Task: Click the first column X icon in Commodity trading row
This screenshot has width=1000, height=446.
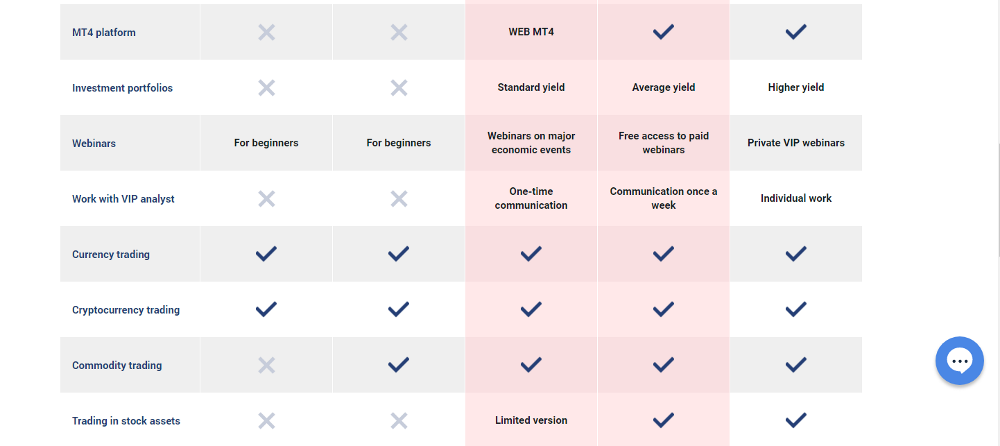Action: click(x=267, y=365)
